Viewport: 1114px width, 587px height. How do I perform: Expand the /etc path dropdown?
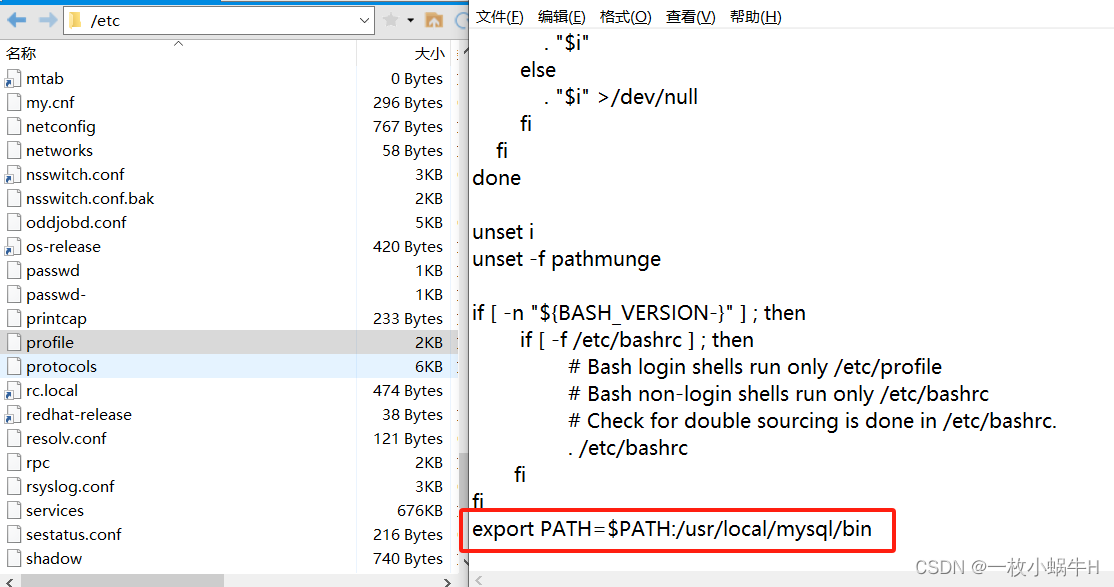[x=364, y=20]
